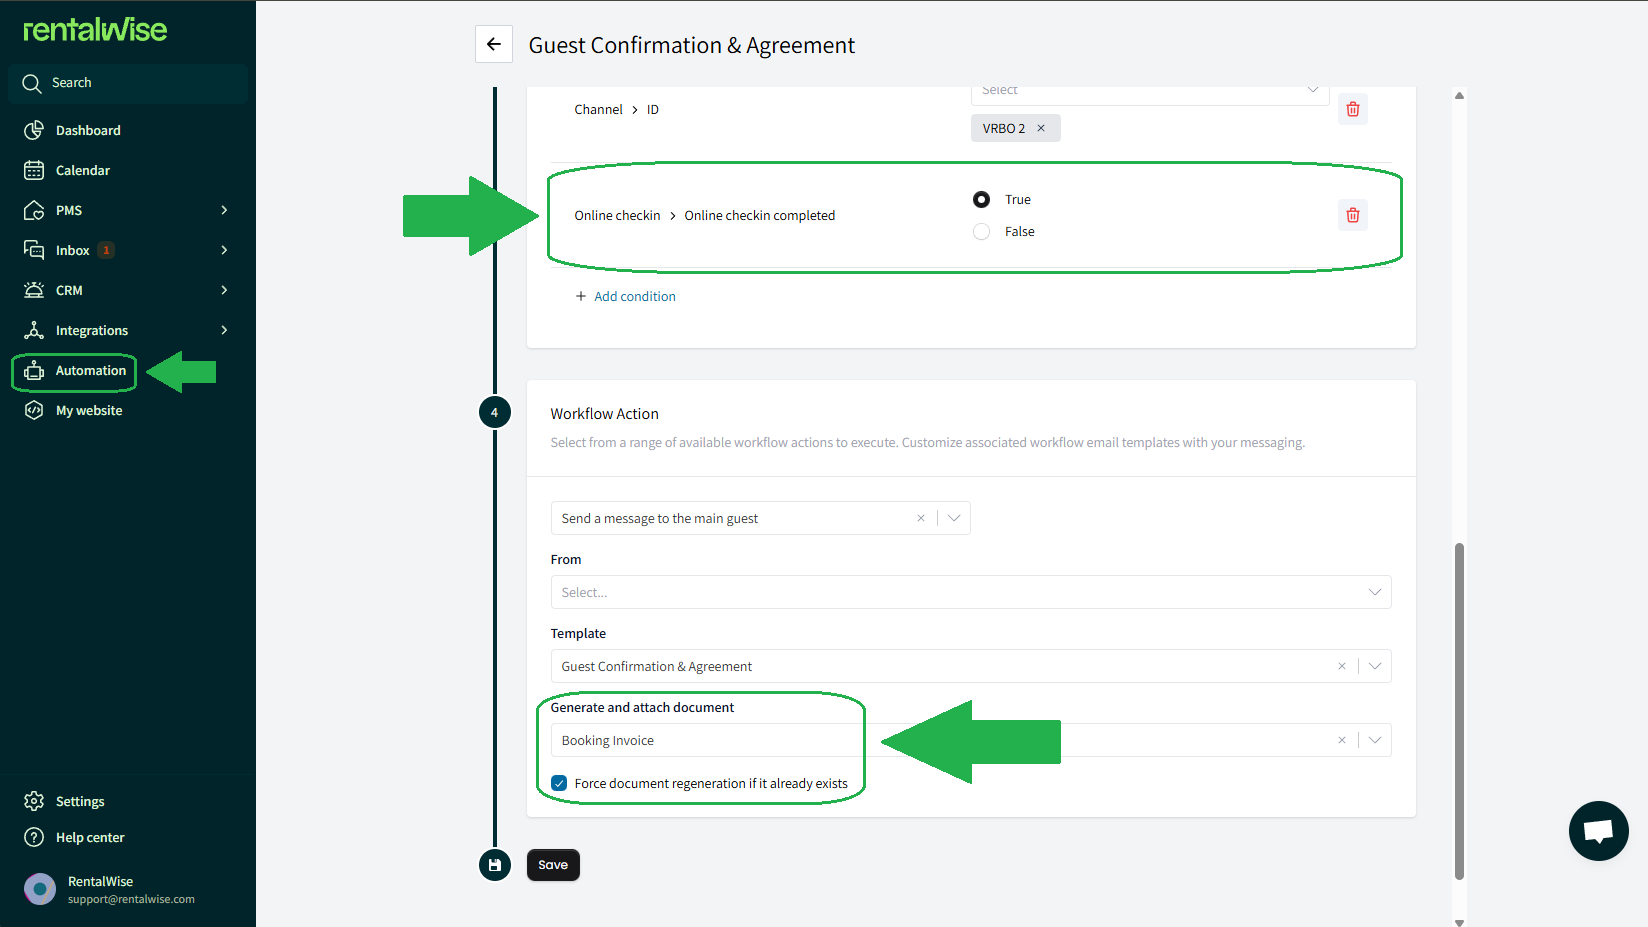Save the workflow
Screen dimensions: 1648x927
[x=553, y=865]
